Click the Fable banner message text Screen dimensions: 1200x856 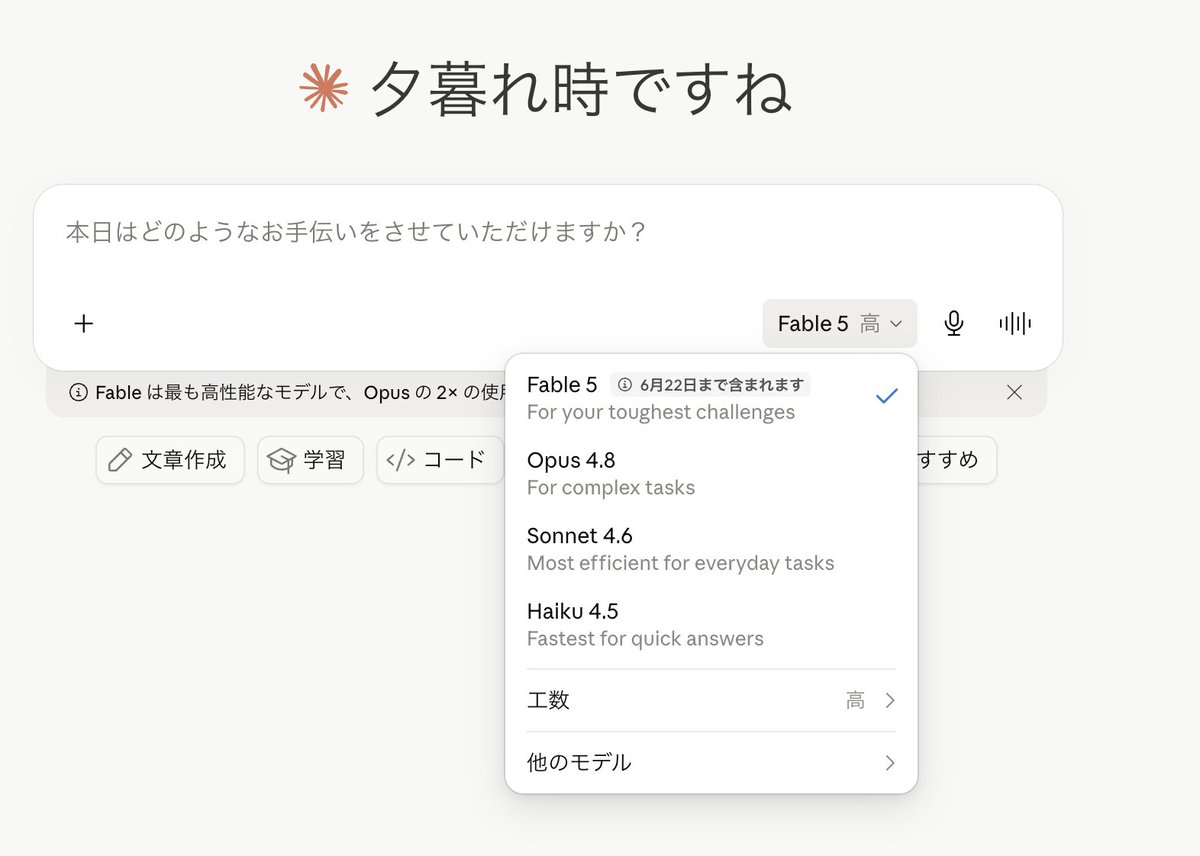302,392
